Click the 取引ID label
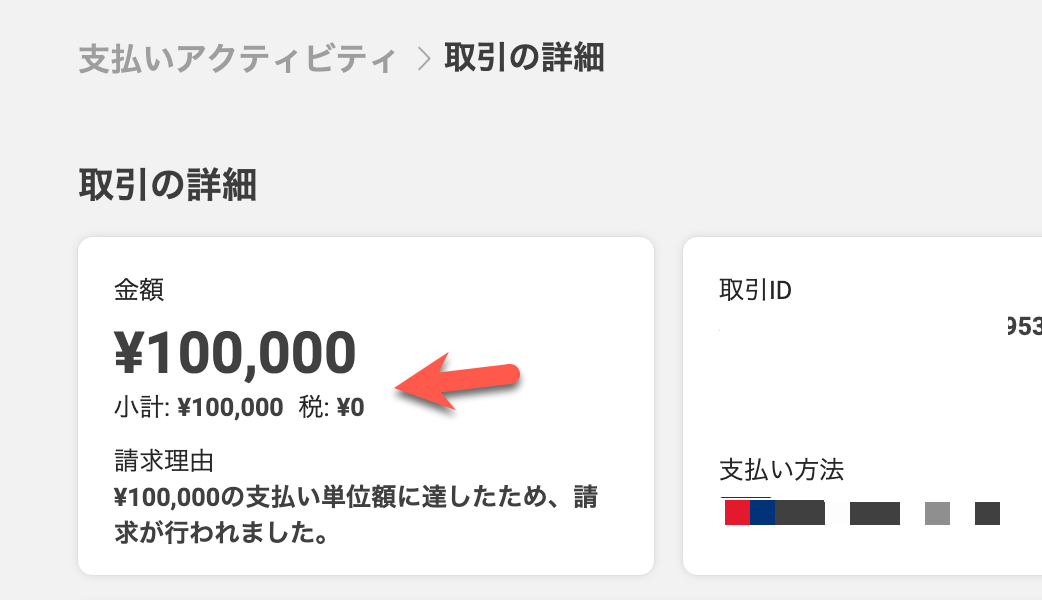1042x600 pixels. [755, 290]
